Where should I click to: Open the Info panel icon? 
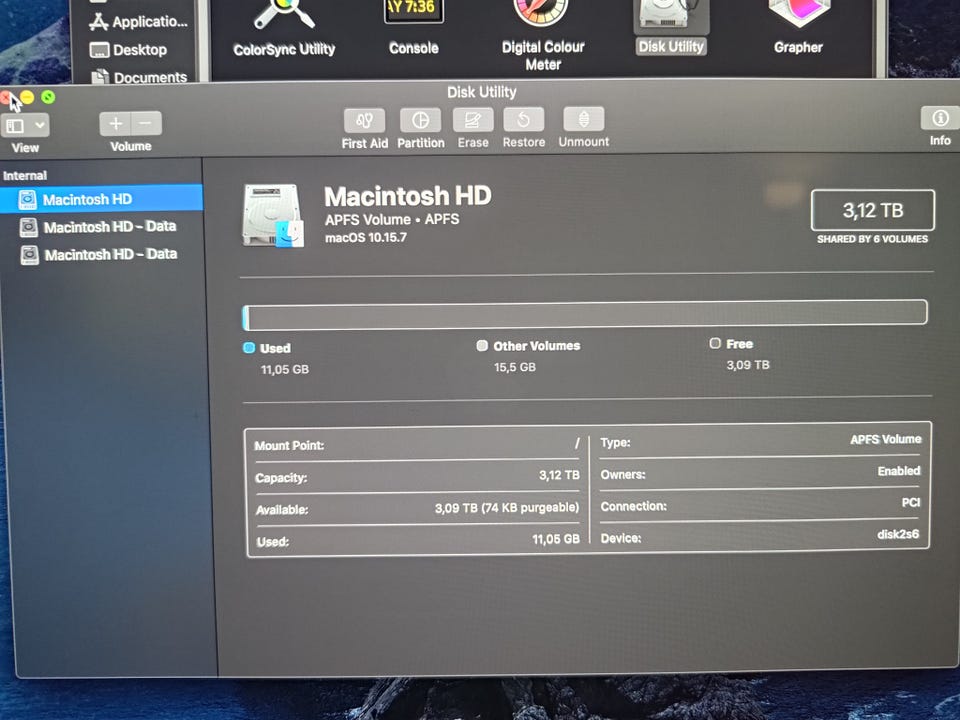pyautogui.click(x=940, y=118)
